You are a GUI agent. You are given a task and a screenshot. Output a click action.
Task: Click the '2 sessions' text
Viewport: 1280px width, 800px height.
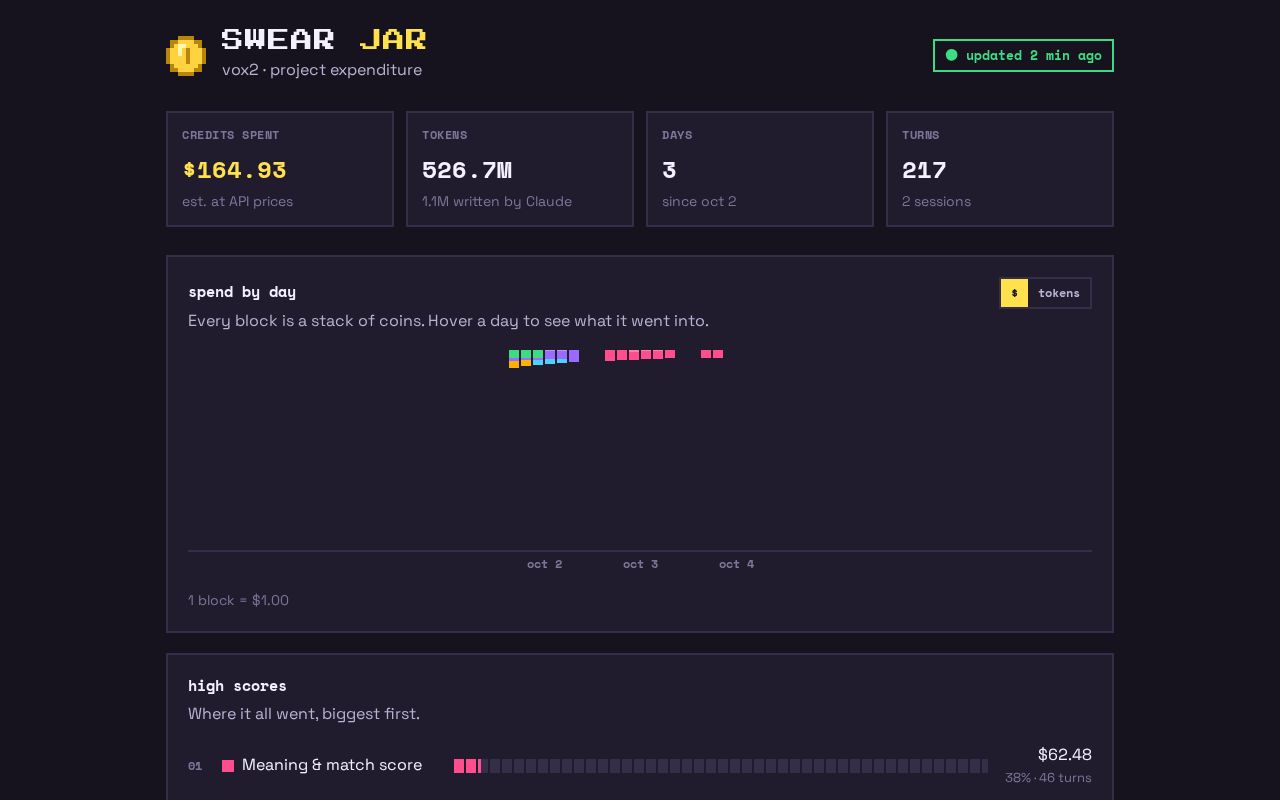click(936, 201)
